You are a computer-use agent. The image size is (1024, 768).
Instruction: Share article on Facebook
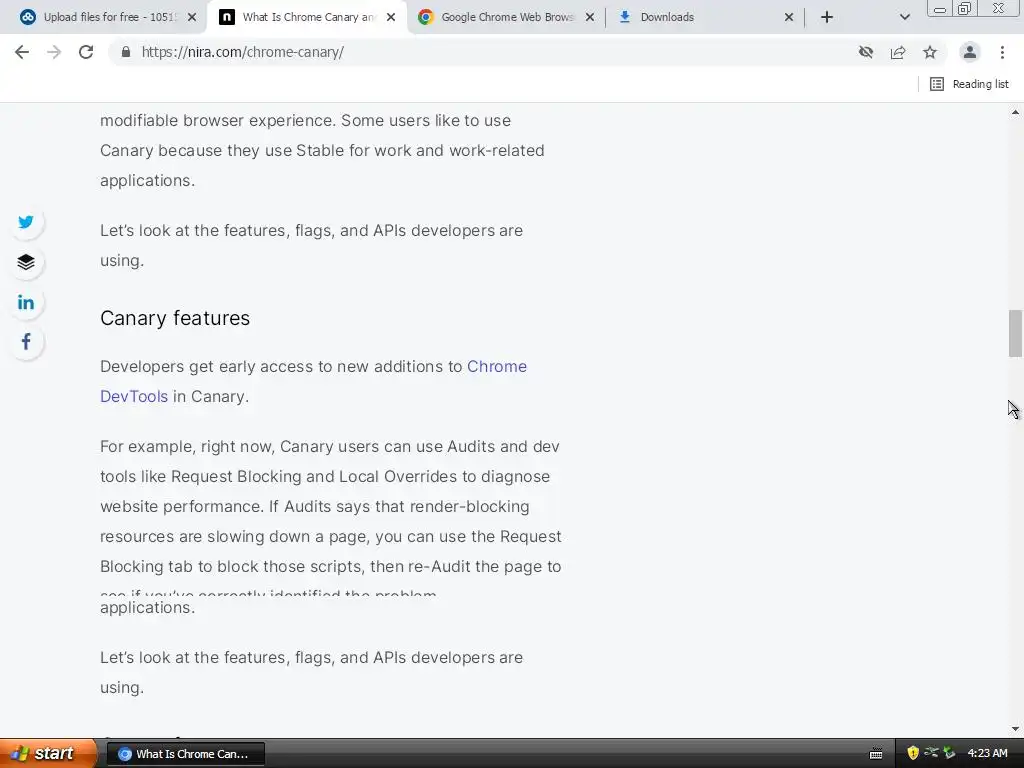coord(26,342)
